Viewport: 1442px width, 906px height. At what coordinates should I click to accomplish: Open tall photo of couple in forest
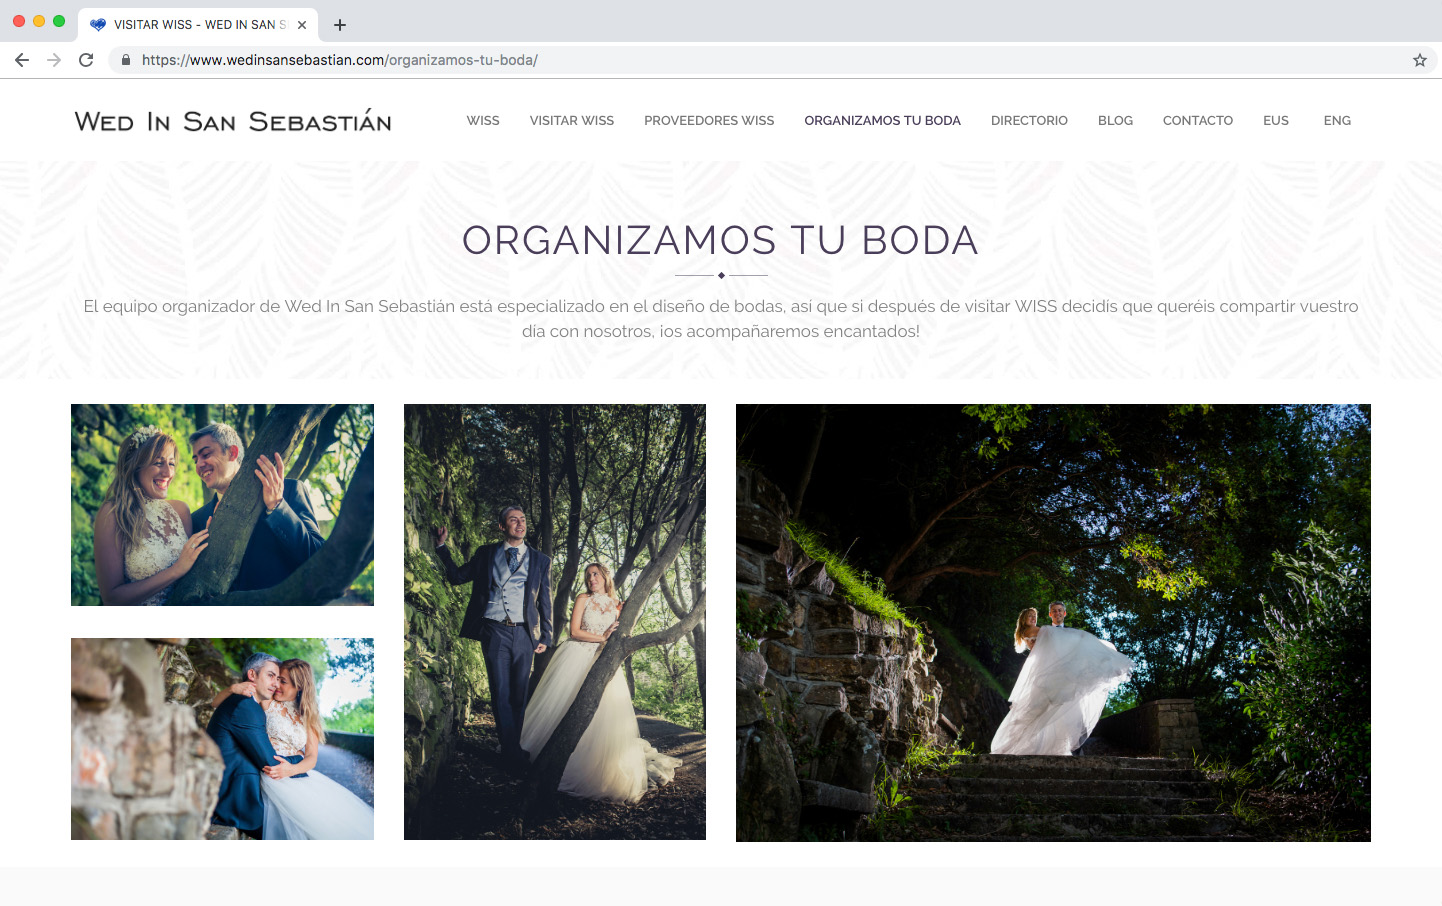555,622
